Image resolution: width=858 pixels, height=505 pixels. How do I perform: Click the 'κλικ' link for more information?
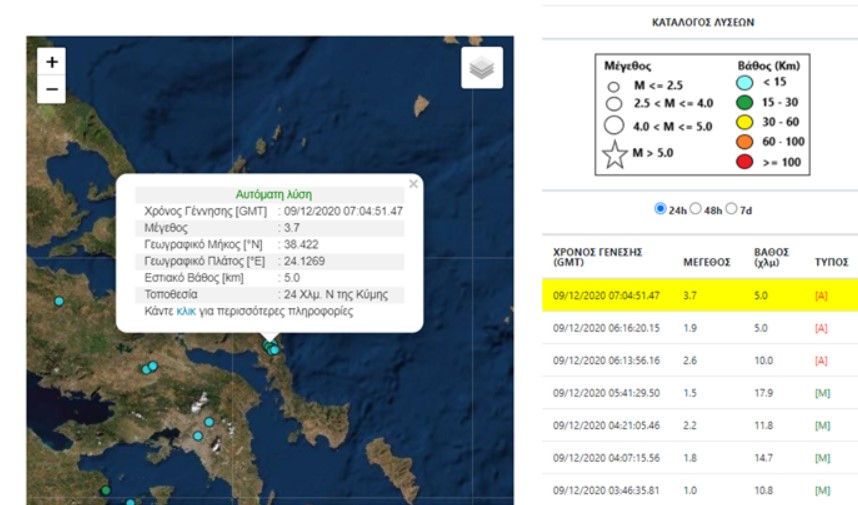point(186,311)
